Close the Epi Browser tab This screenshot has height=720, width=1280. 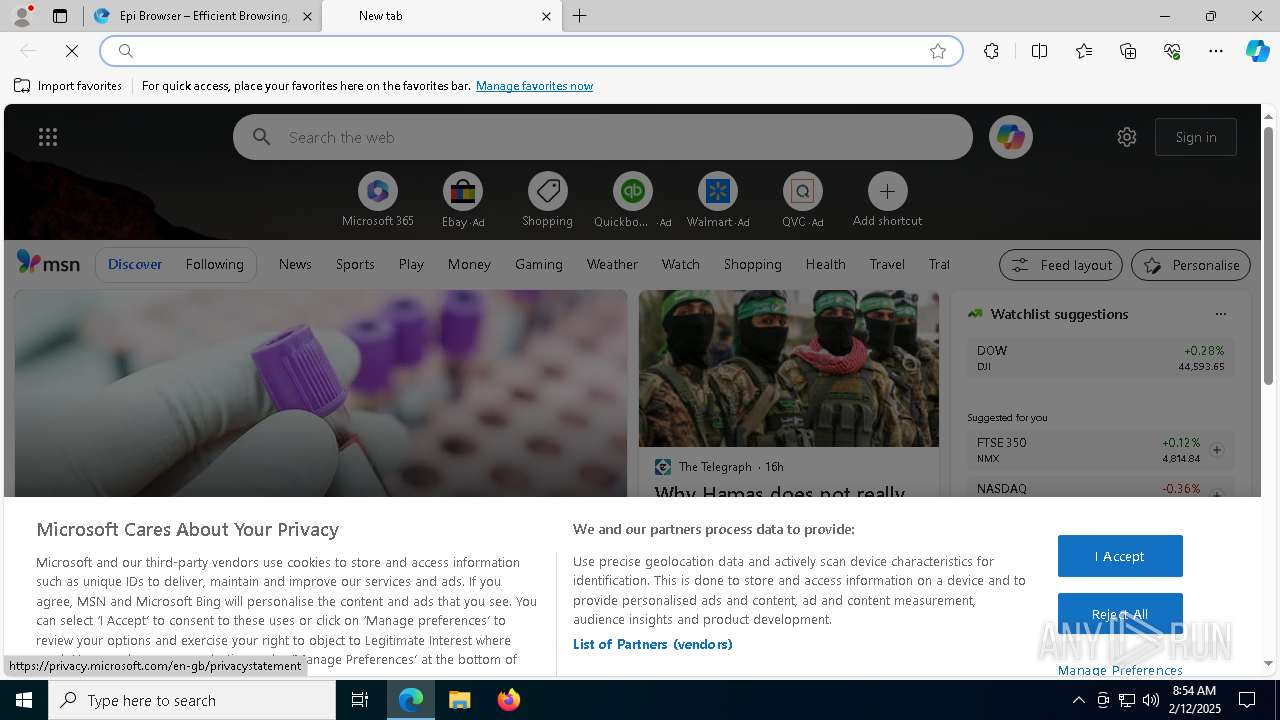point(307,16)
